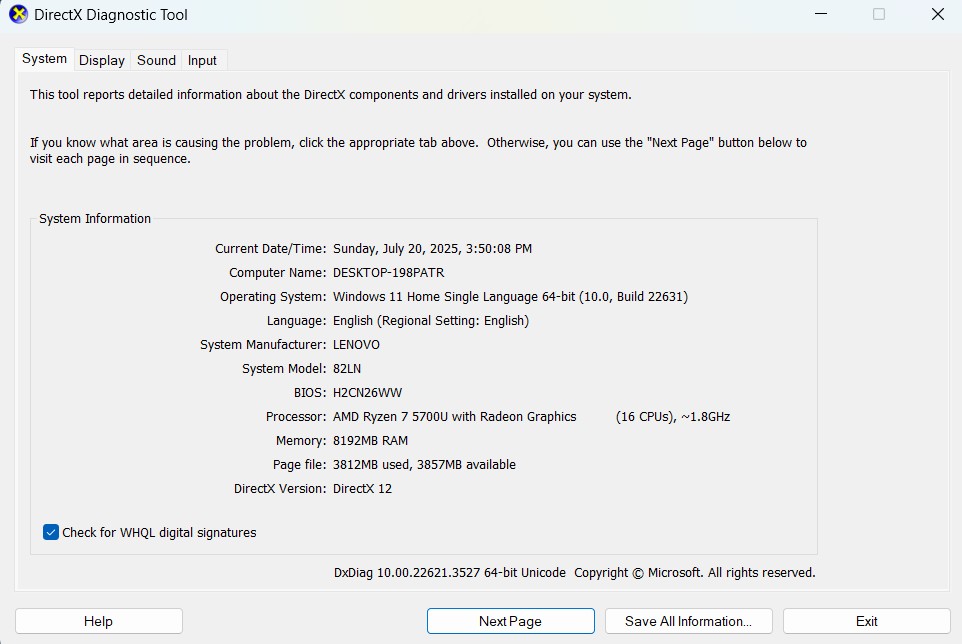Viewport: 962px width, 644px height.
Task: Click the Exit button
Action: point(866,620)
